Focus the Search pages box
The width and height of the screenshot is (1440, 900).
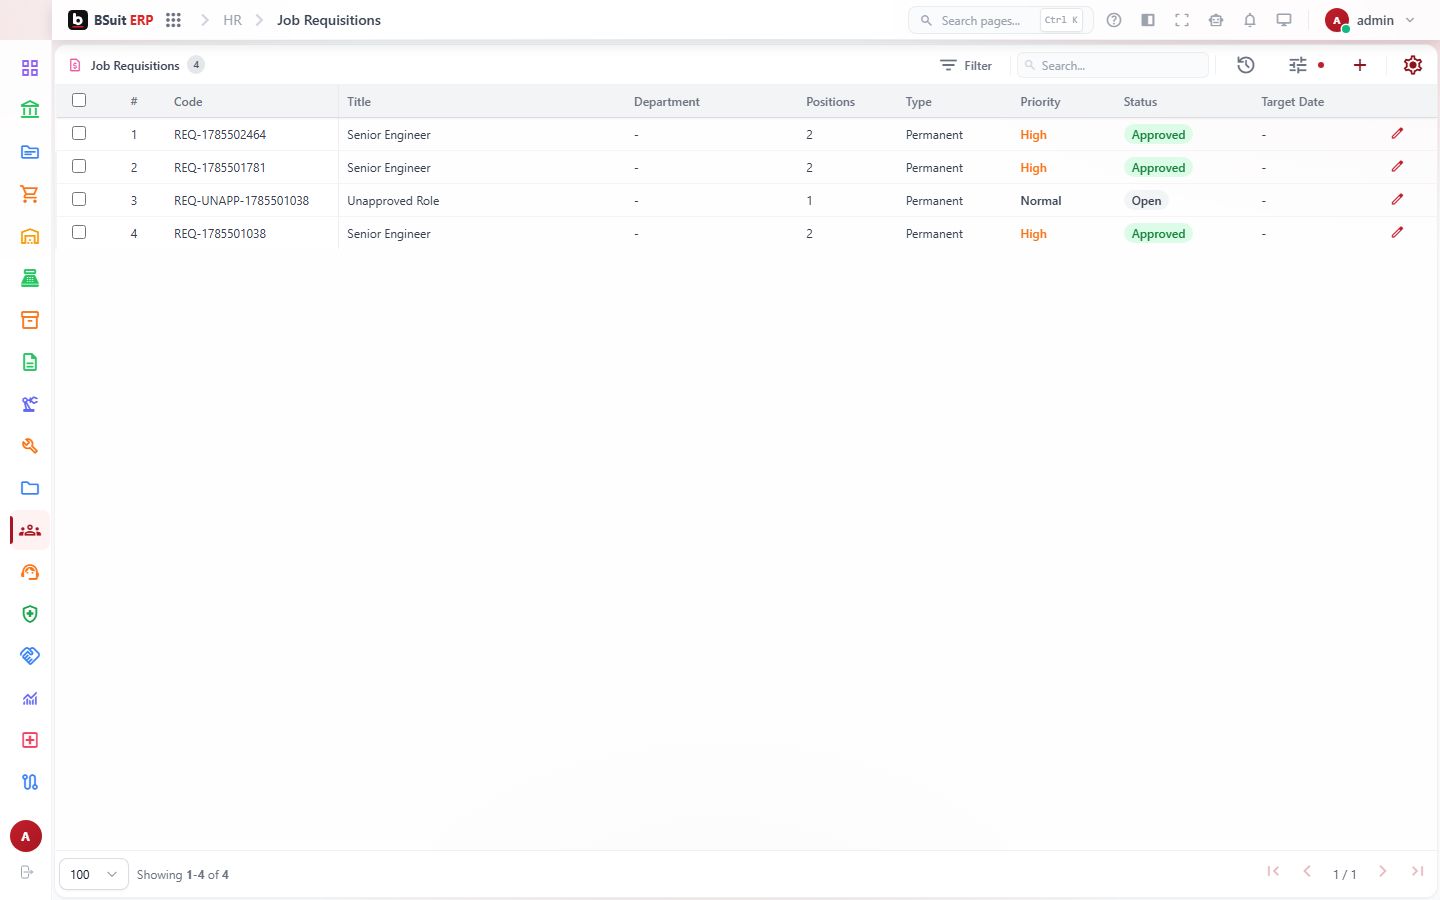(x=1000, y=20)
